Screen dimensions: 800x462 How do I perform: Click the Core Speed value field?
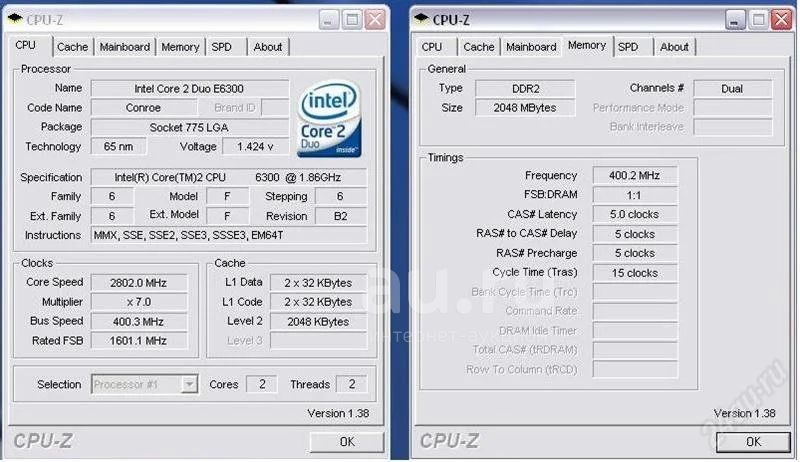click(x=139, y=283)
